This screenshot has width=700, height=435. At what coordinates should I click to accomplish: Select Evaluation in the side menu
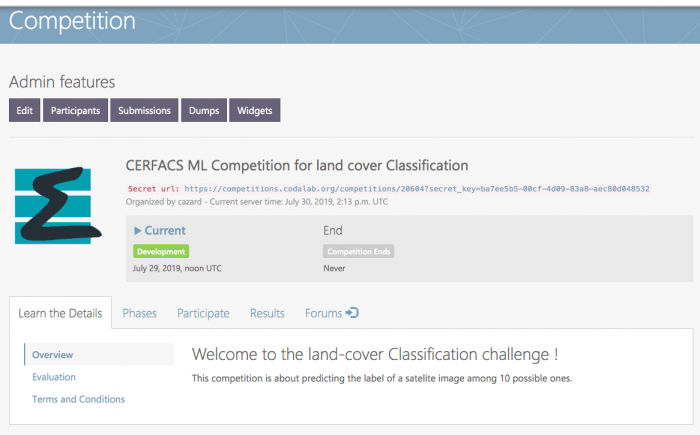54,377
